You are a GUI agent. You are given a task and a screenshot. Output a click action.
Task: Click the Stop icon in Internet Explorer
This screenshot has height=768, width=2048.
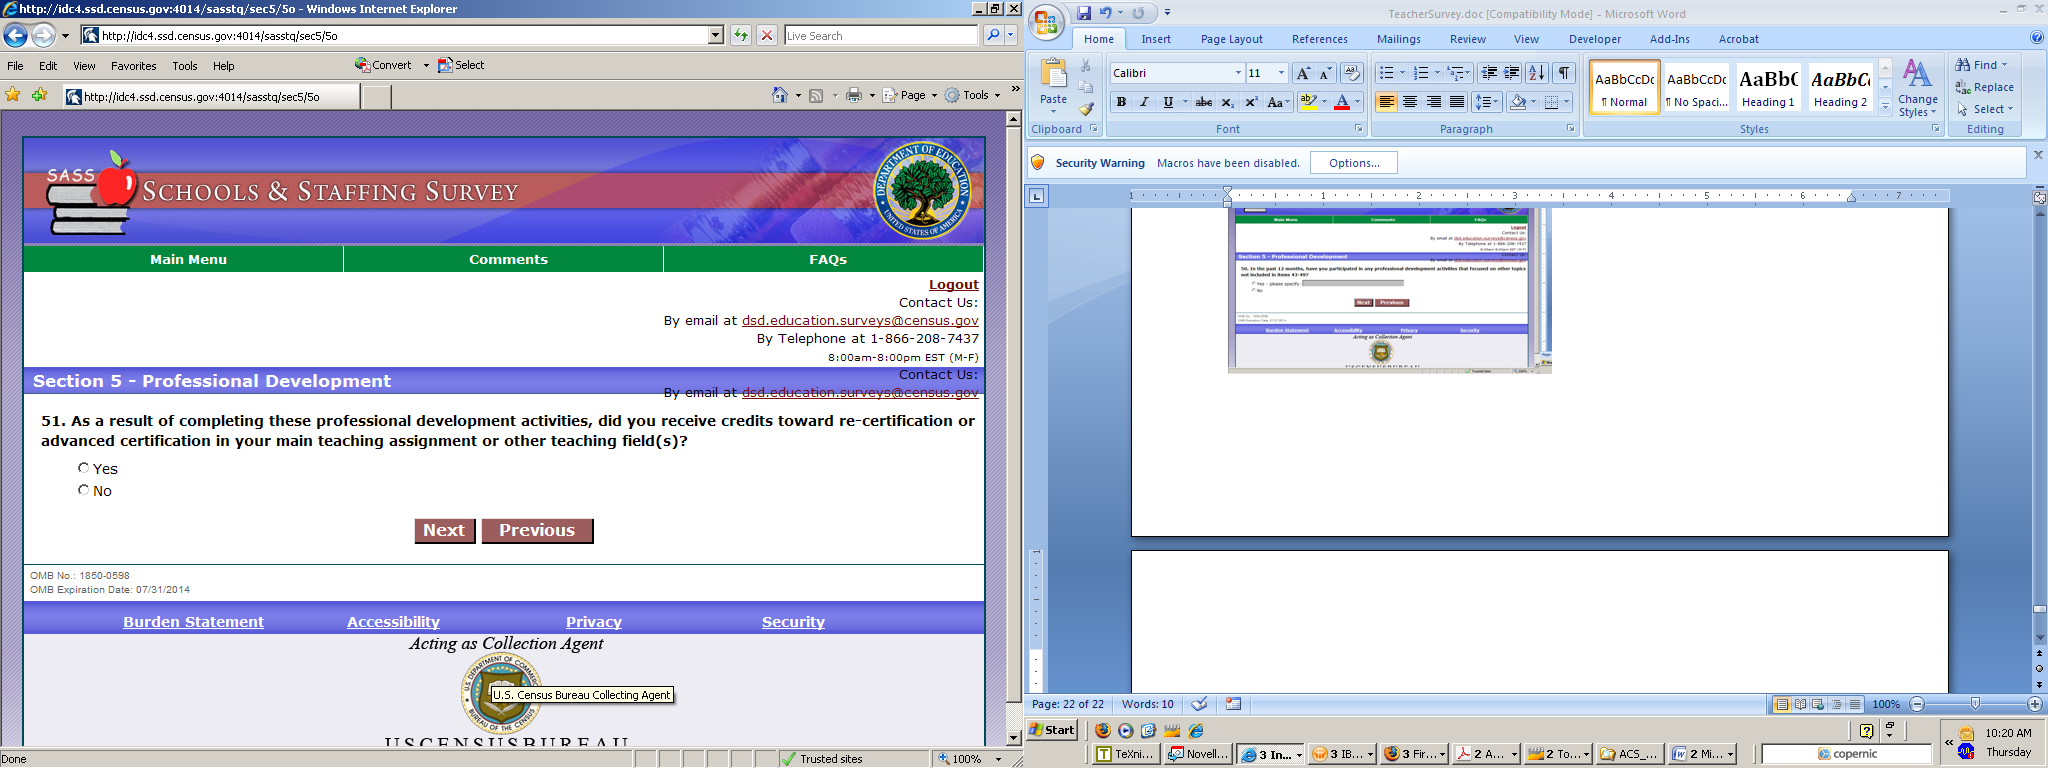click(767, 36)
